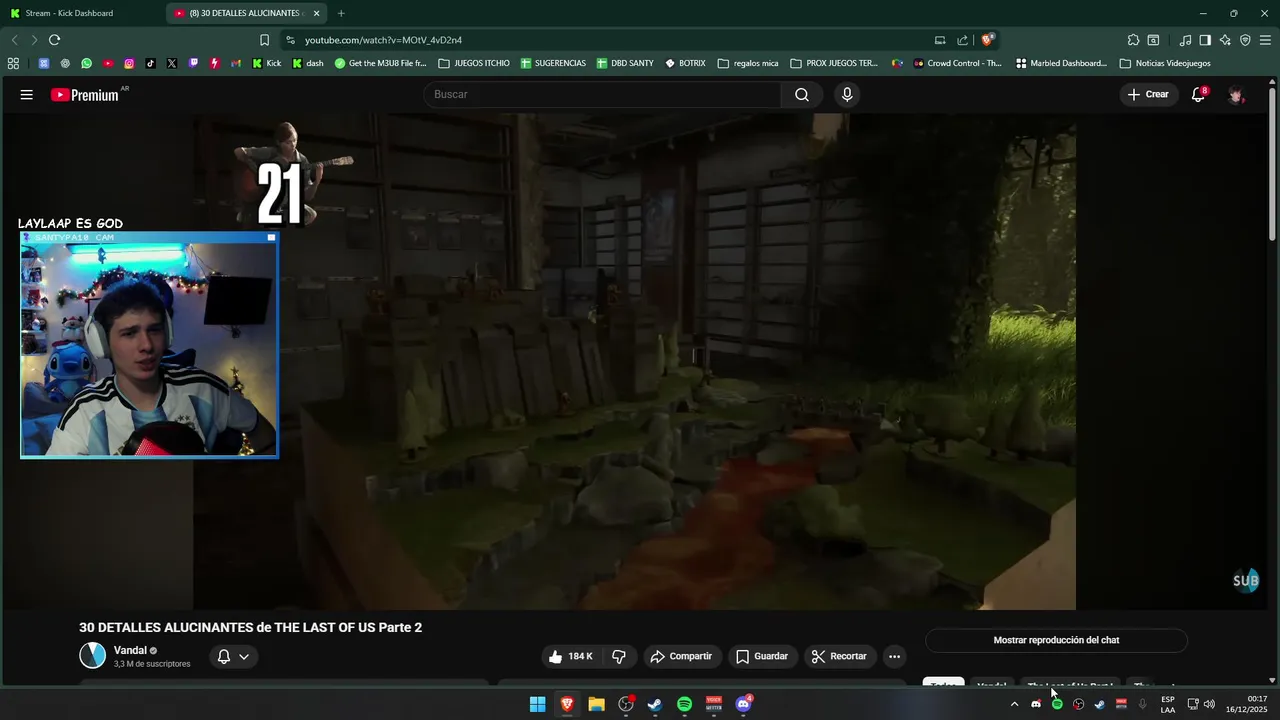Click Crear create button
The height and width of the screenshot is (720, 1280).
coord(1148,94)
